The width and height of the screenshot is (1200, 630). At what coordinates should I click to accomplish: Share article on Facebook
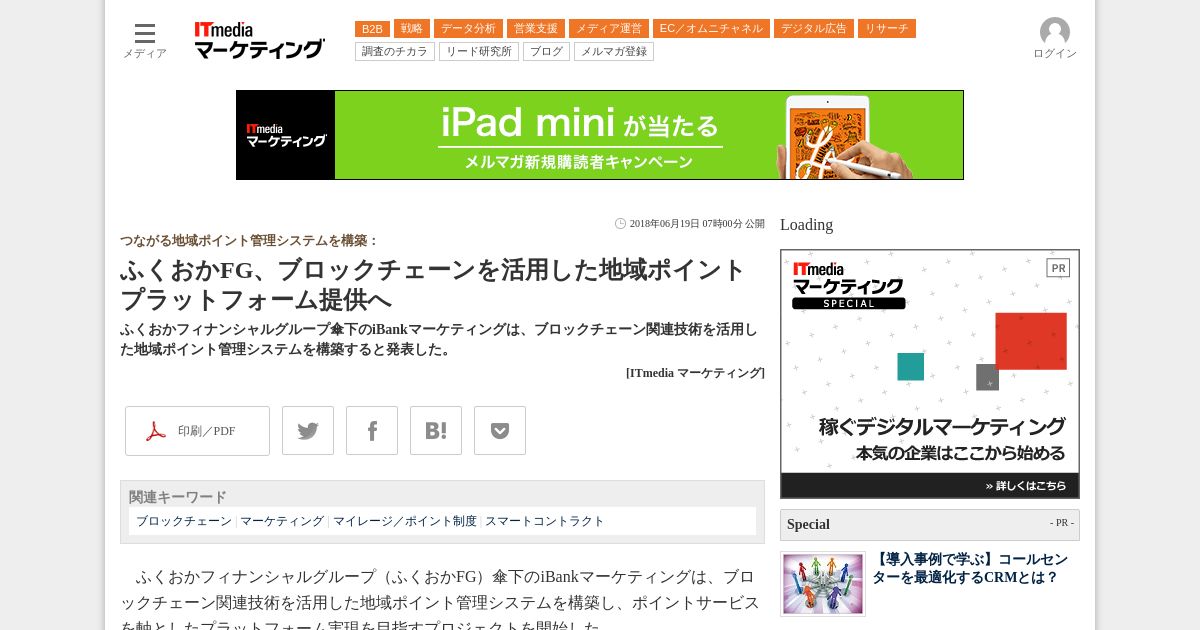point(372,431)
